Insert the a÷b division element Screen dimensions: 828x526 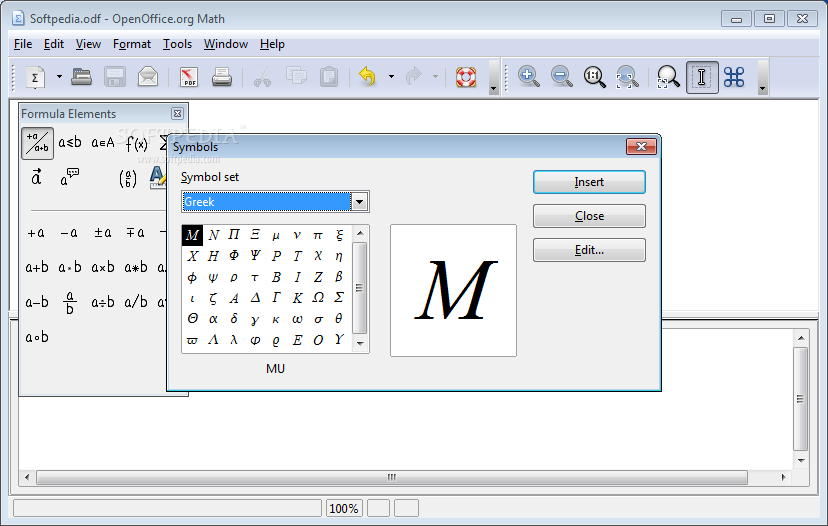pos(102,303)
